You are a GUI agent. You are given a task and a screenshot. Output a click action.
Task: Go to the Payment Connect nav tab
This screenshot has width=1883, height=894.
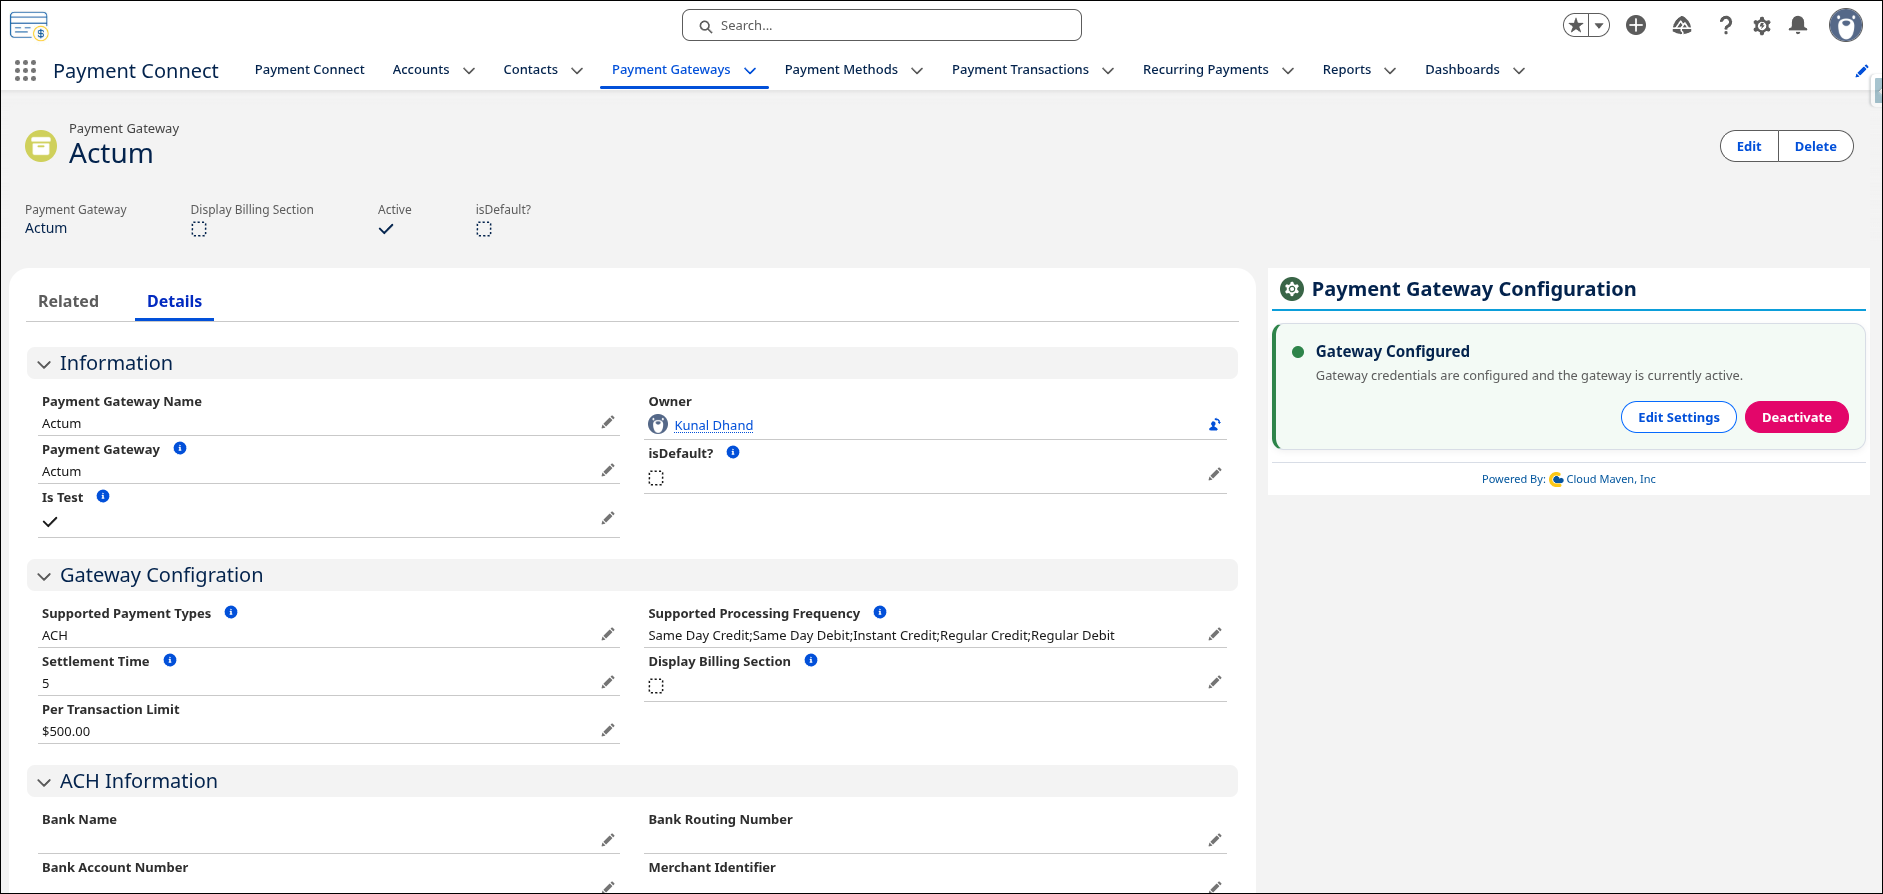point(310,70)
